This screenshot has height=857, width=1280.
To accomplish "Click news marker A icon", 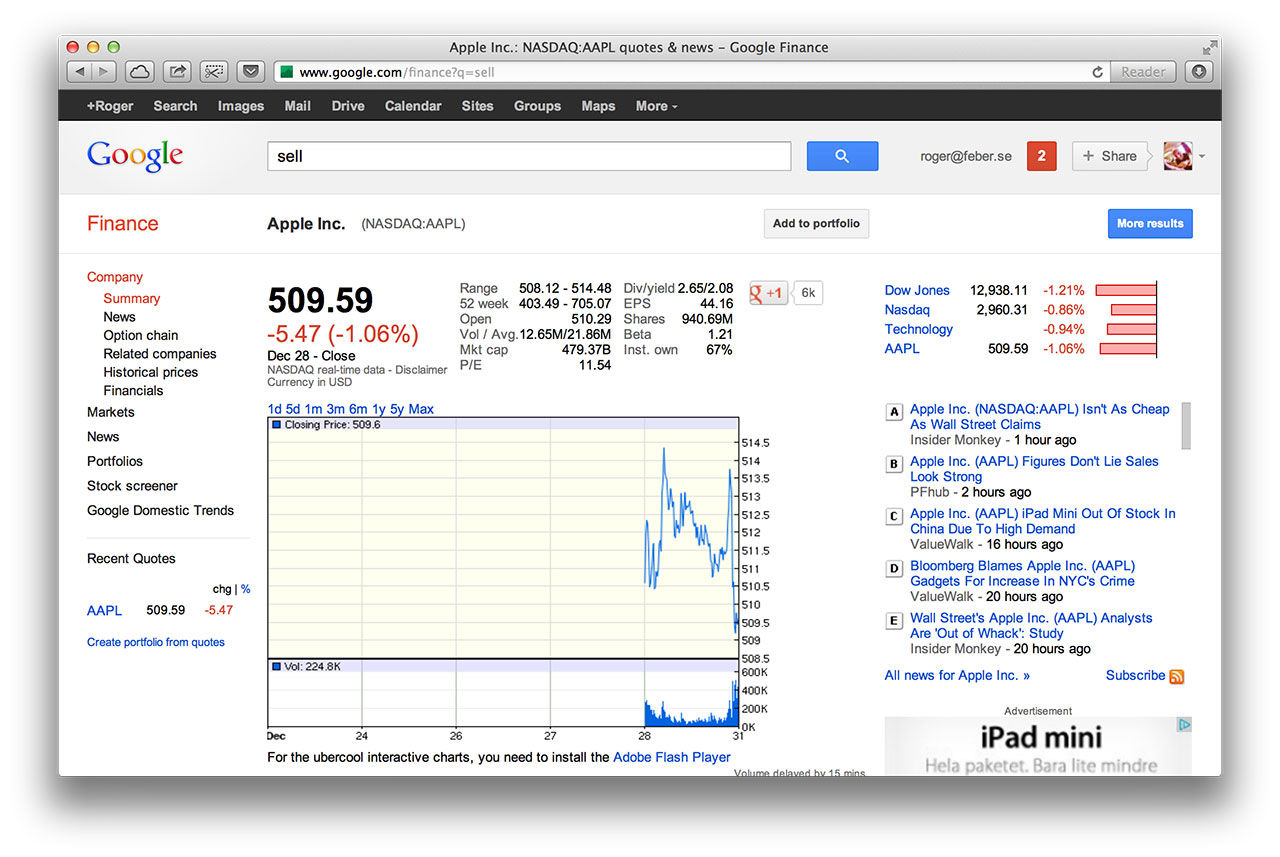I will click(x=894, y=411).
